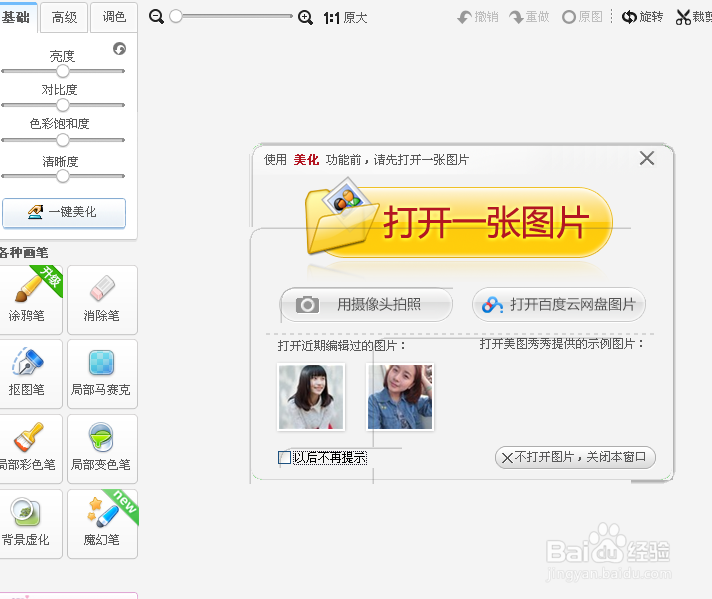Select the 魔幻笔 magic pen tool
The image size is (712, 599).
click(x=102, y=524)
